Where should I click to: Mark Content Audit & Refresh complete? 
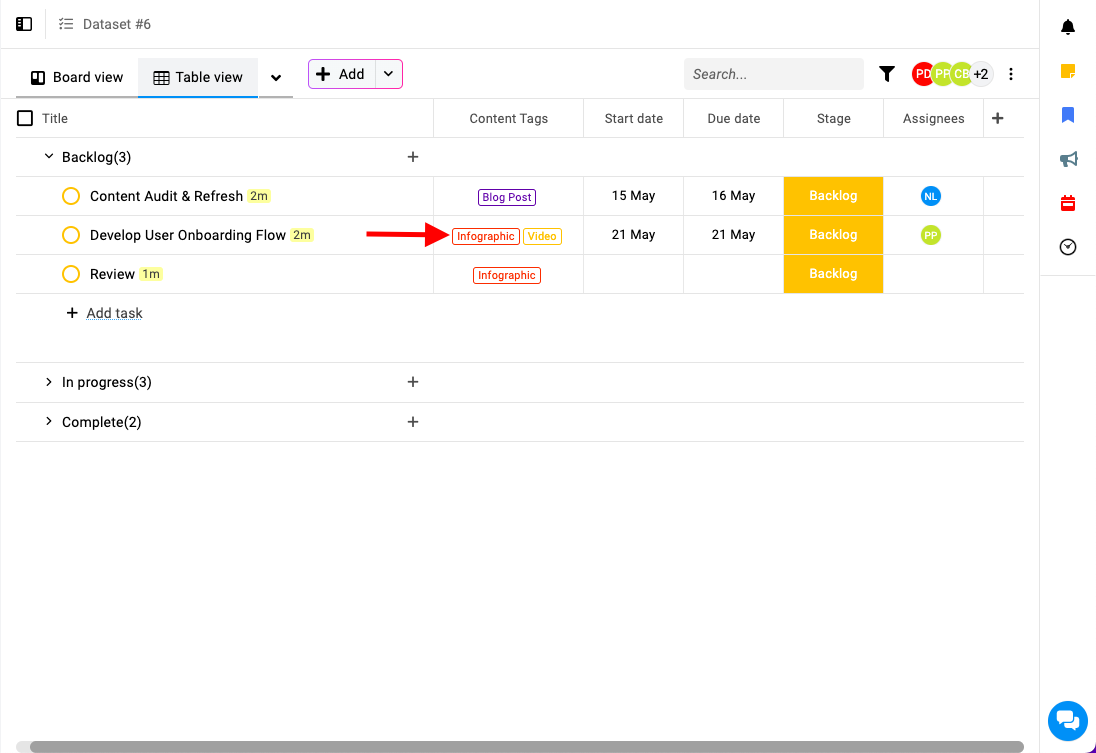[71, 196]
